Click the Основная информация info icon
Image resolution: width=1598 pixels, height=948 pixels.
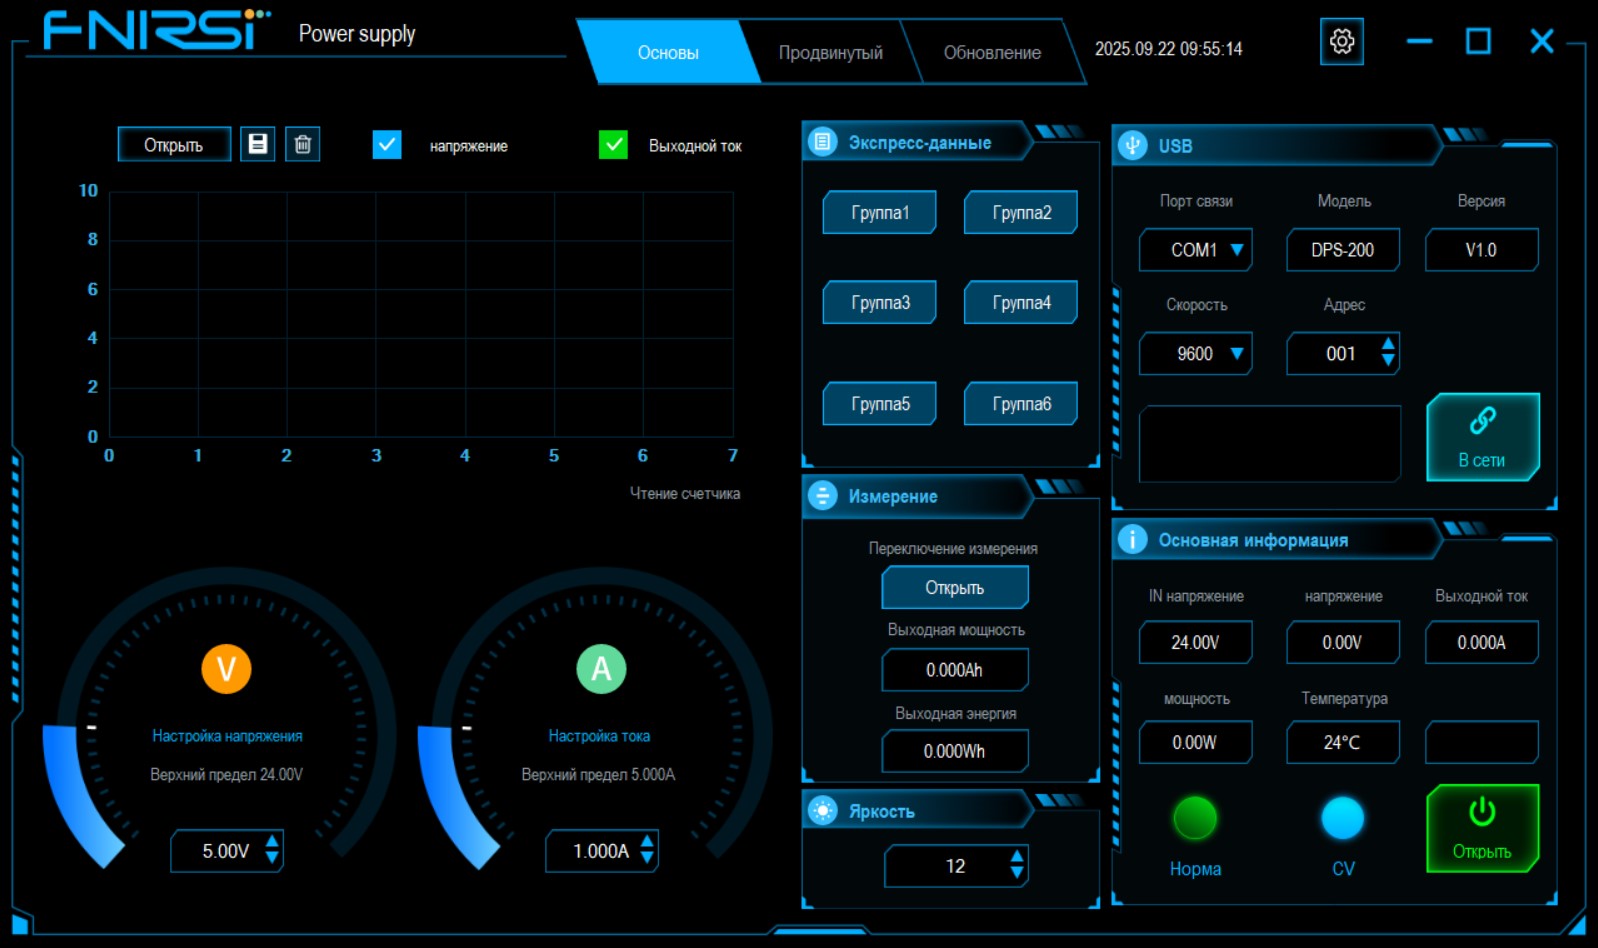pos(1132,540)
